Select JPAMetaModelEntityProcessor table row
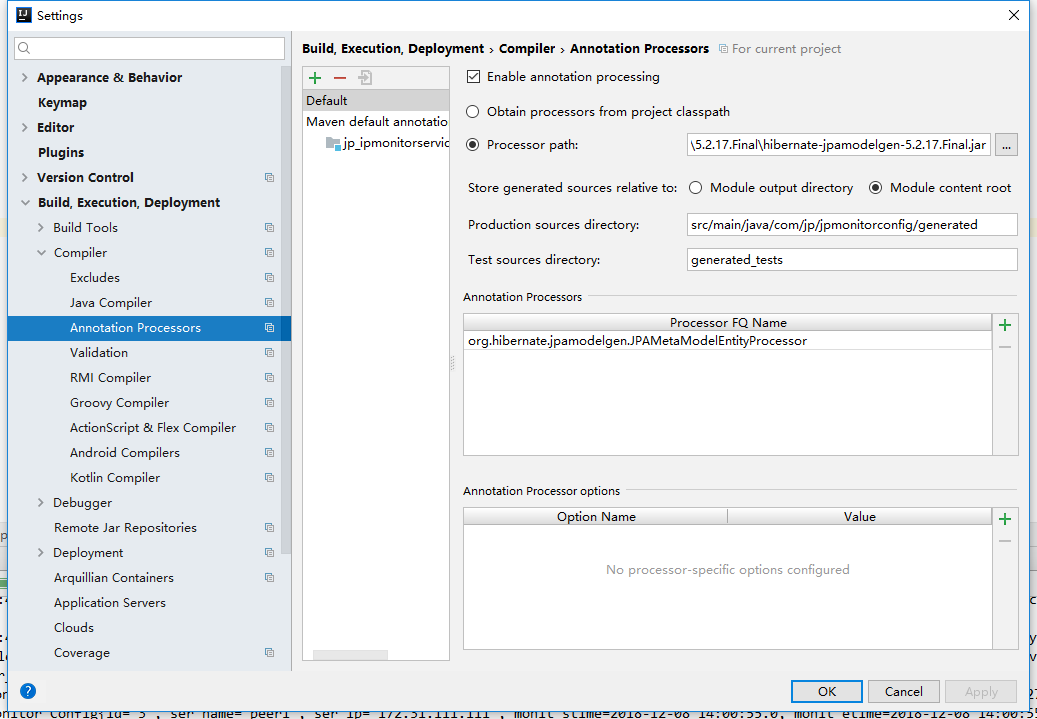 727,341
